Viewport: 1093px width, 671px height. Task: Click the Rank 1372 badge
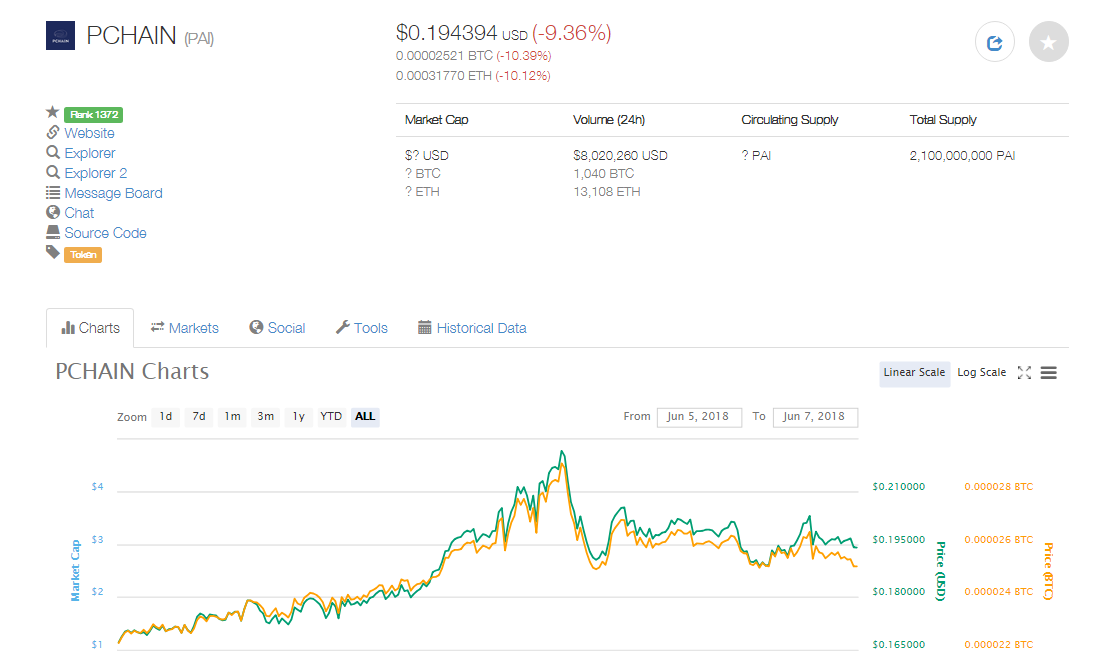93,114
